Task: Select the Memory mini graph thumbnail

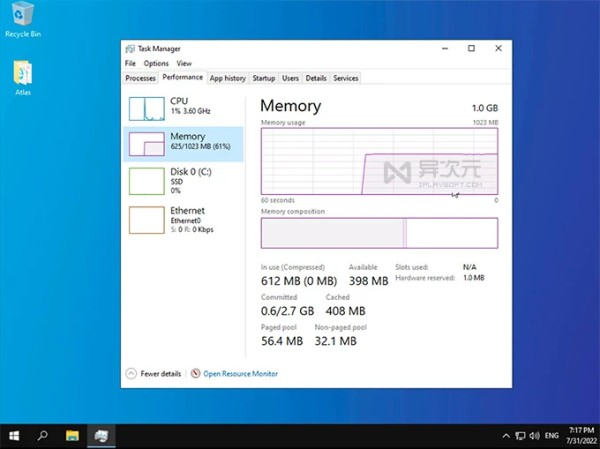Action: pos(147,144)
